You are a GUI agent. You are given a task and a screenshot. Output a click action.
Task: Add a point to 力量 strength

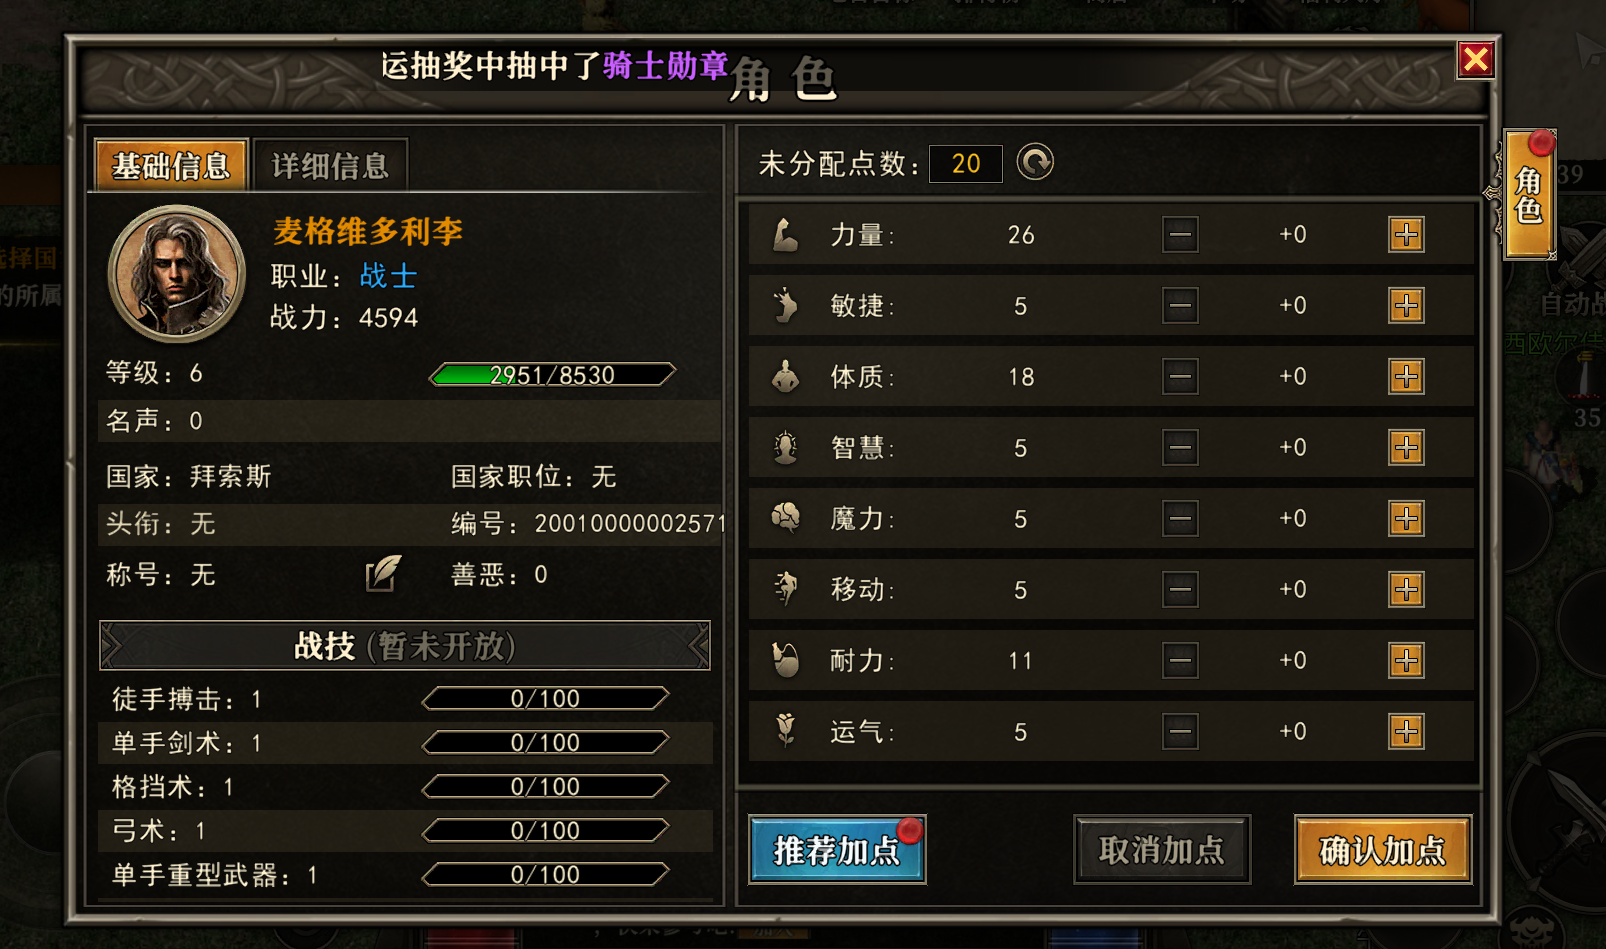1406,235
